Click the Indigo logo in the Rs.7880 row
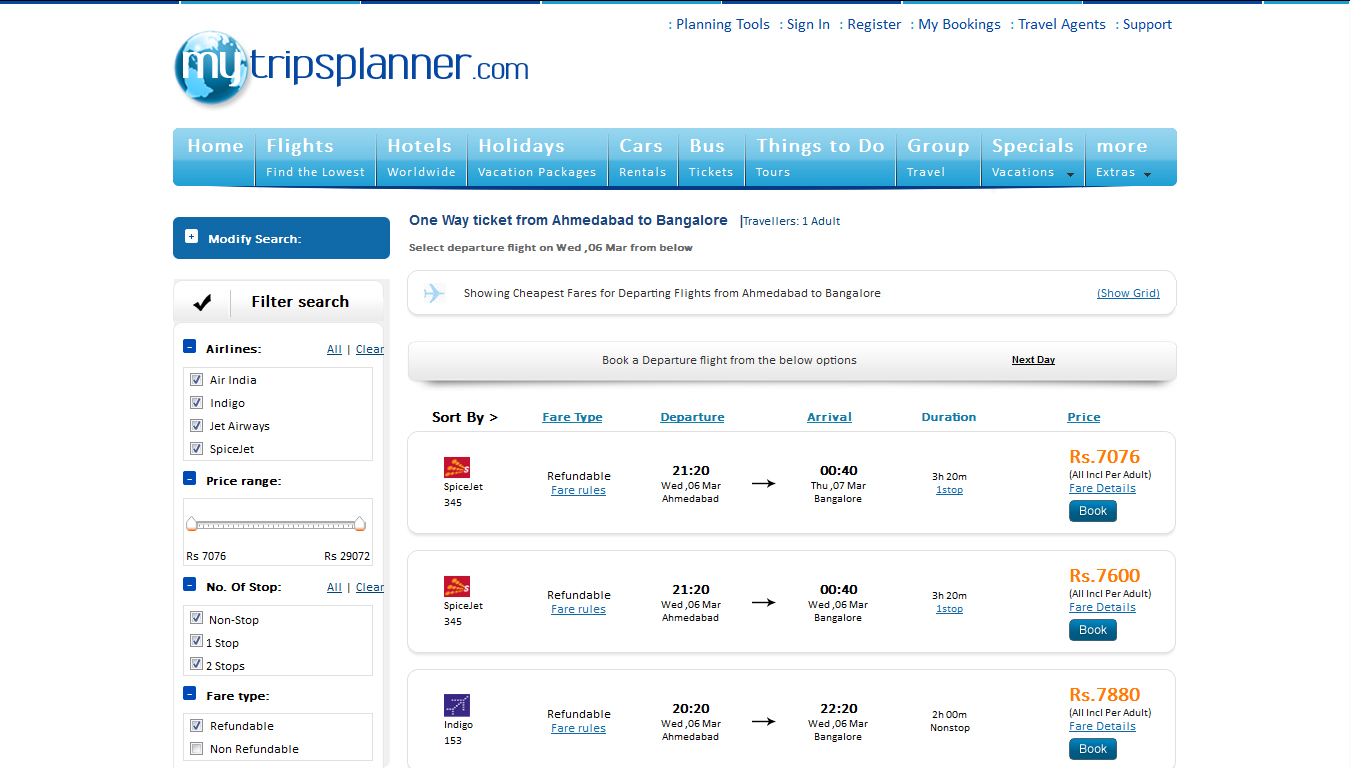The width and height of the screenshot is (1350, 768). click(x=457, y=705)
